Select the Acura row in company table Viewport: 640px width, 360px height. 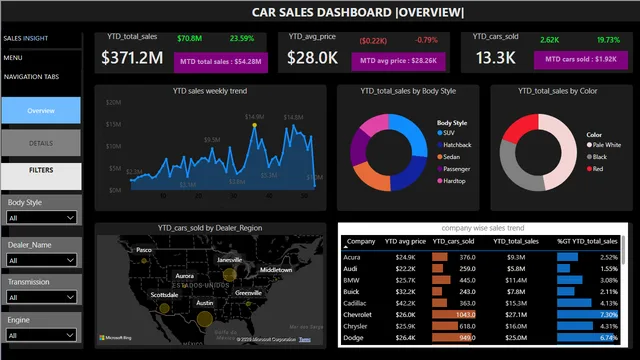coord(480,257)
